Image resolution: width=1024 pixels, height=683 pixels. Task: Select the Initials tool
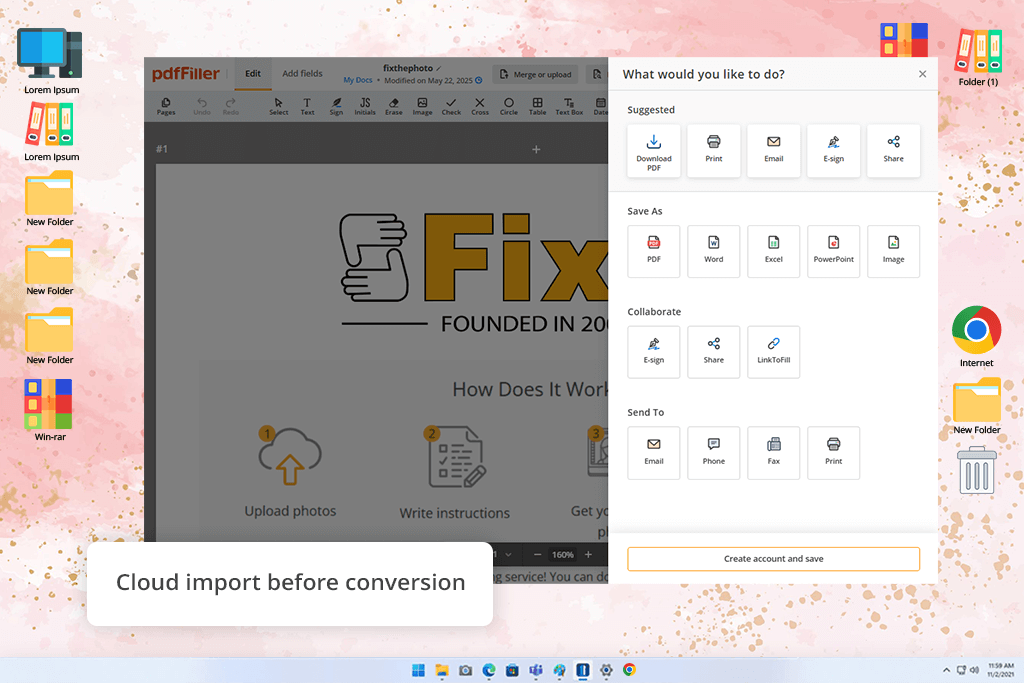[x=365, y=106]
